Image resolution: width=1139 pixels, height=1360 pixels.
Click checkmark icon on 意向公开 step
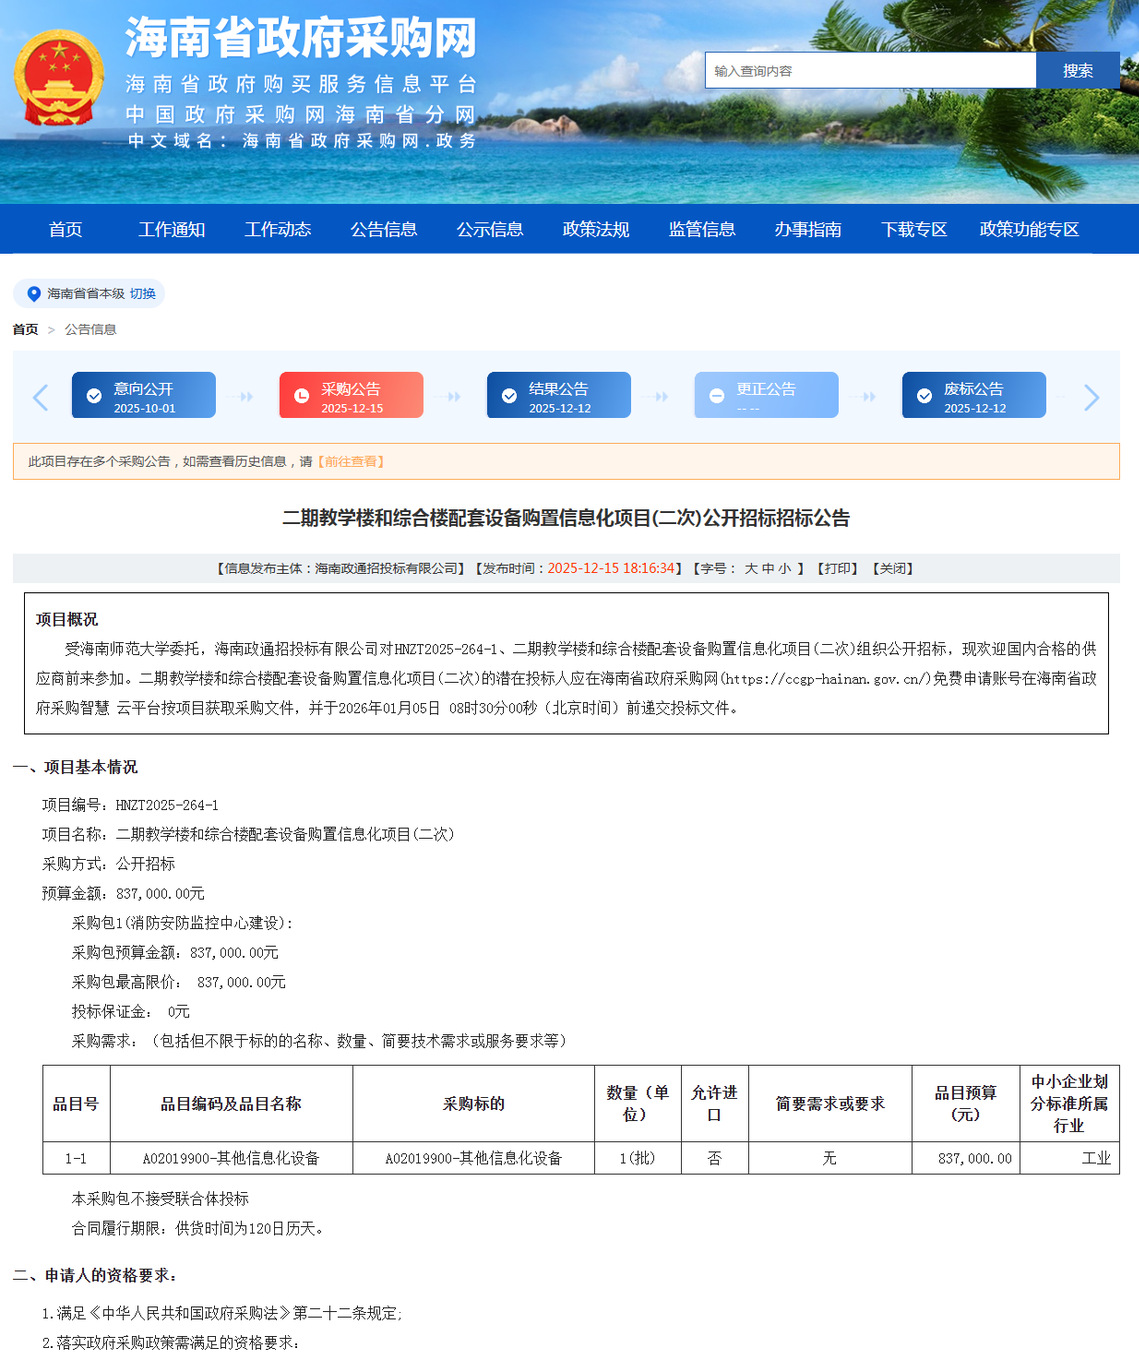94,396
